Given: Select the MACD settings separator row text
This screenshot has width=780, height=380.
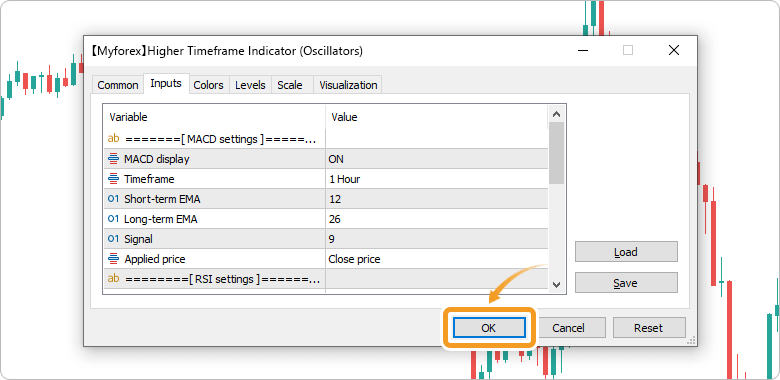Looking at the screenshot, I should tap(221, 139).
